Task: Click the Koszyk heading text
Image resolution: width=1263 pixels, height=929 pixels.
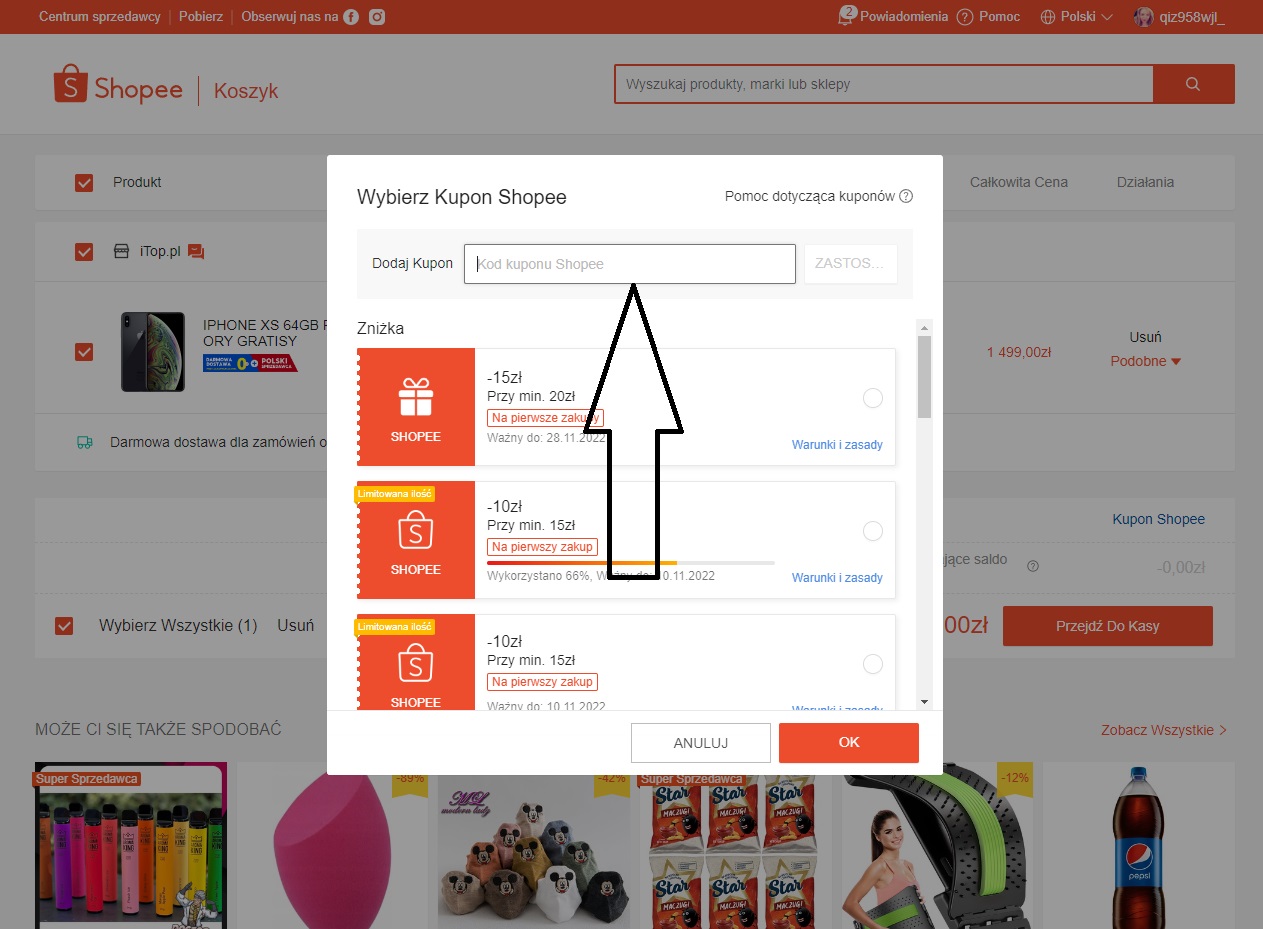Action: pyautogui.click(x=246, y=91)
